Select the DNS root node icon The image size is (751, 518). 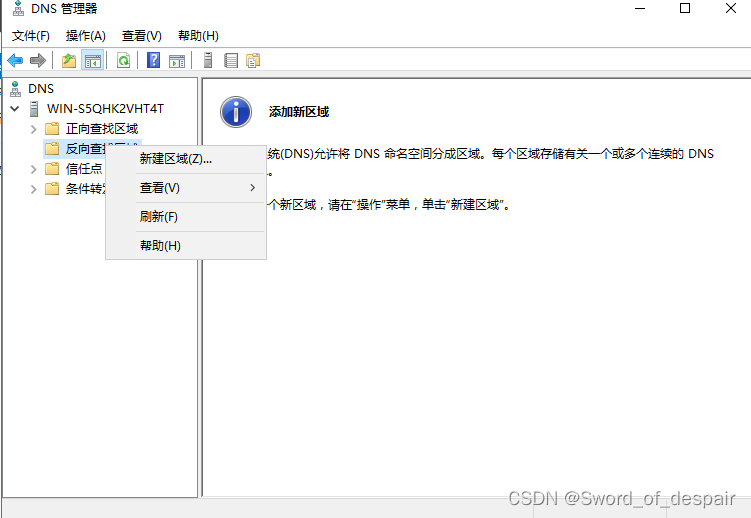point(15,89)
